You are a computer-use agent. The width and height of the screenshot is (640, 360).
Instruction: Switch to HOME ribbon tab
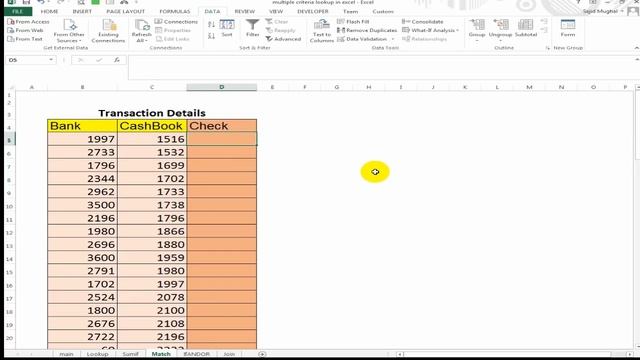(x=49, y=11)
